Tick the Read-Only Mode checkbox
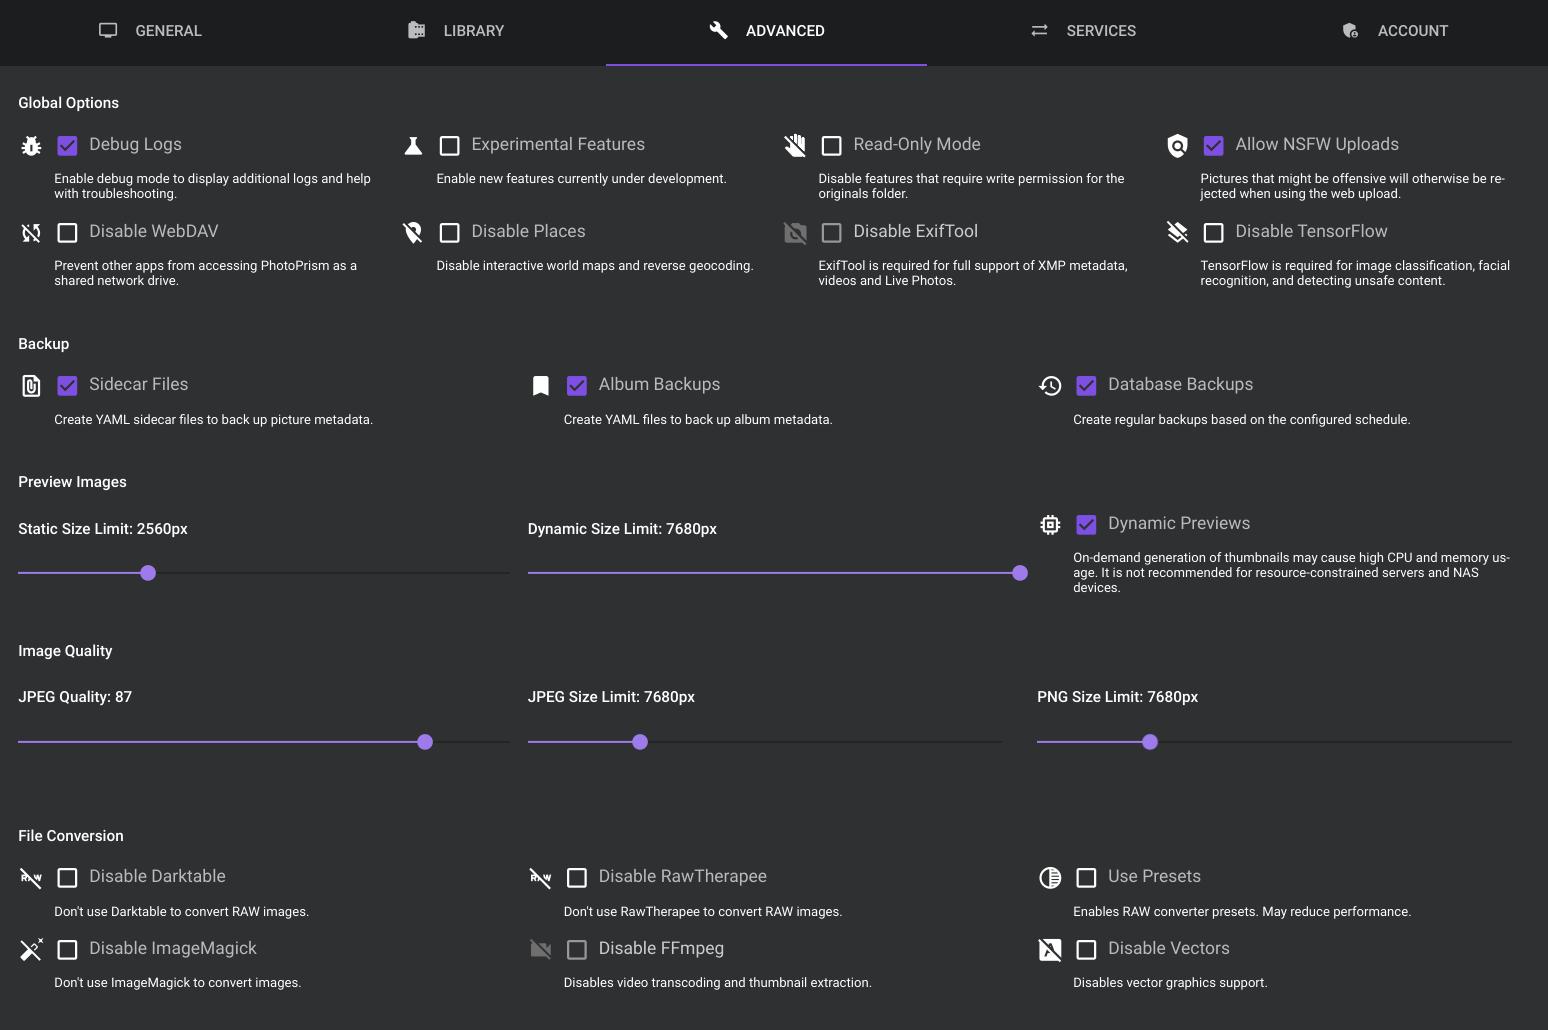This screenshot has height=1030, width=1548. [x=832, y=146]
